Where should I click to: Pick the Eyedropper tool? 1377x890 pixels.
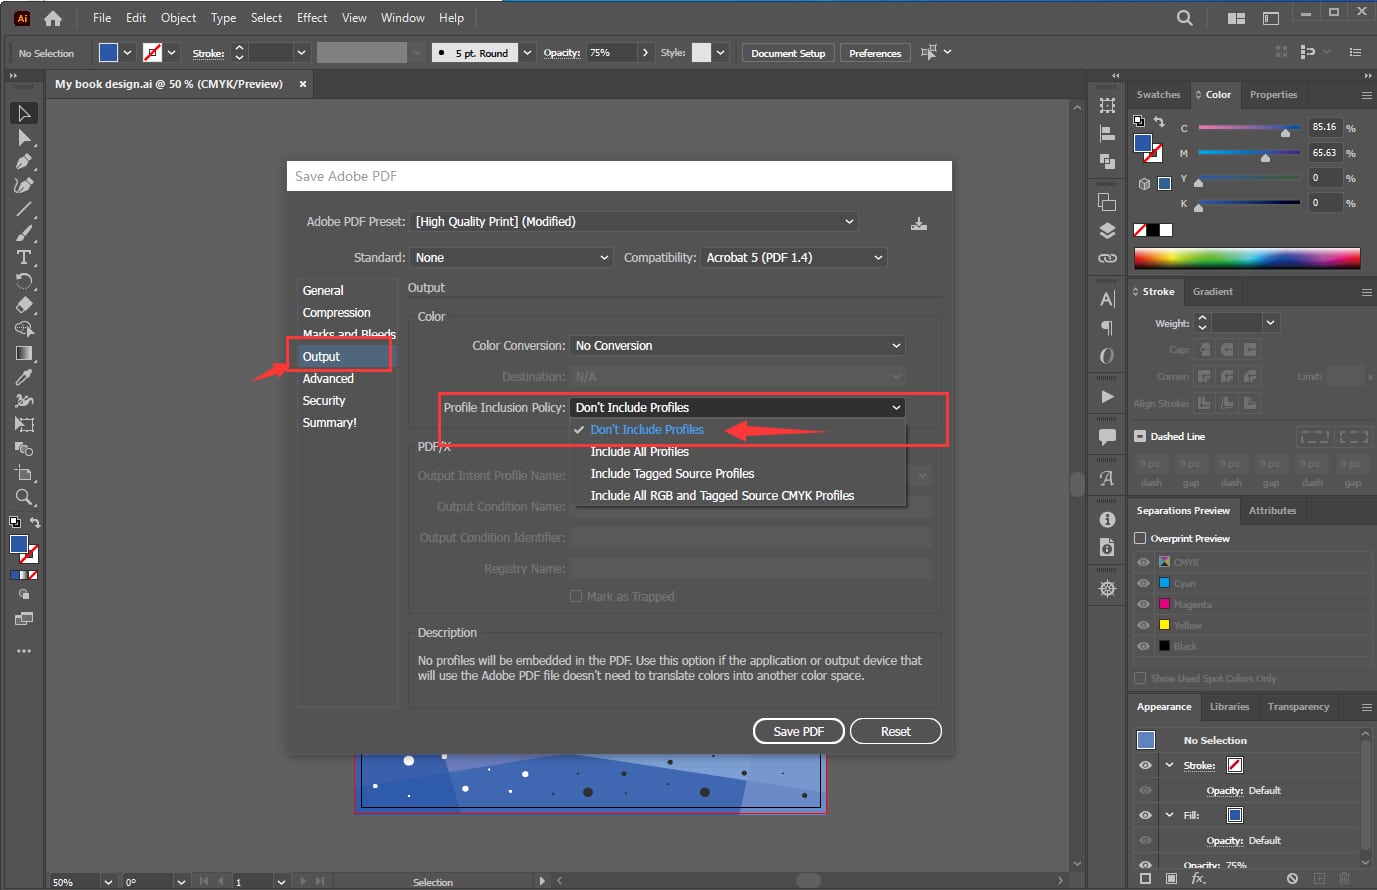pos(24,377)
